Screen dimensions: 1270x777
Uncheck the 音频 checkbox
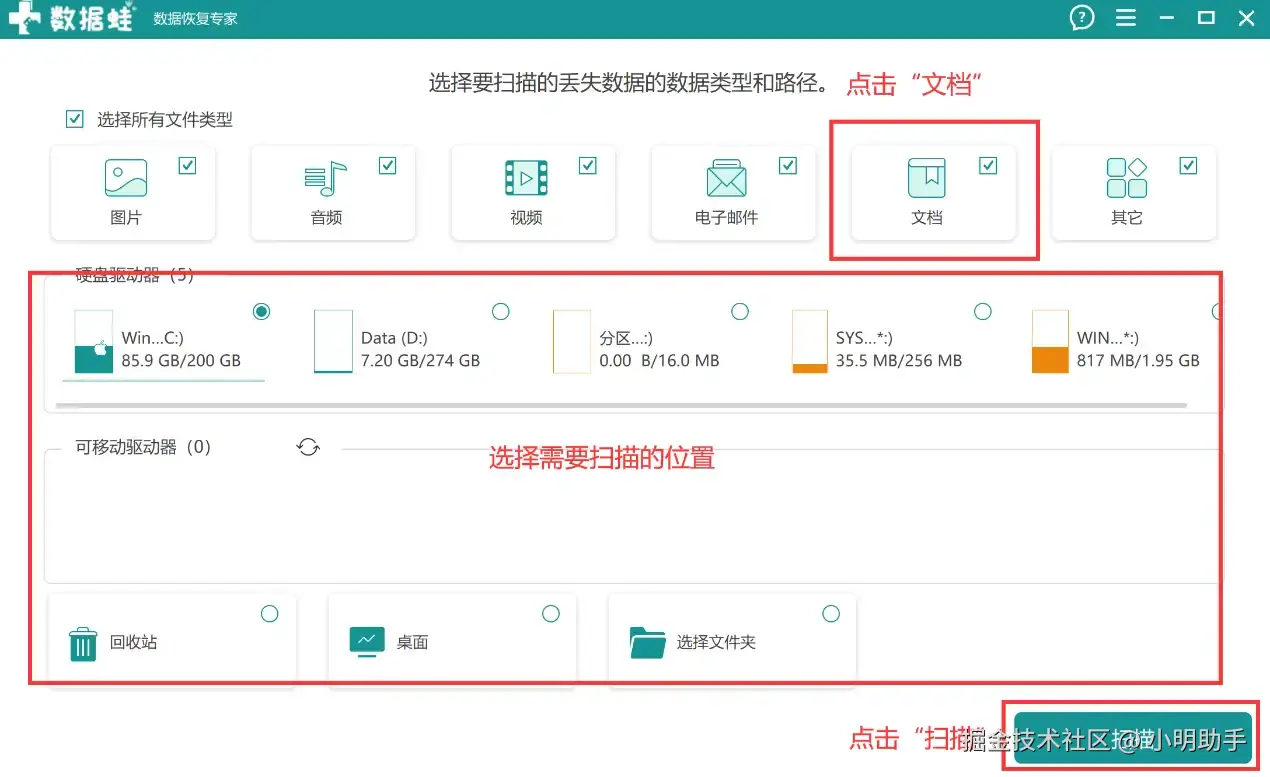pyautogui.click(x=387, y=165)
